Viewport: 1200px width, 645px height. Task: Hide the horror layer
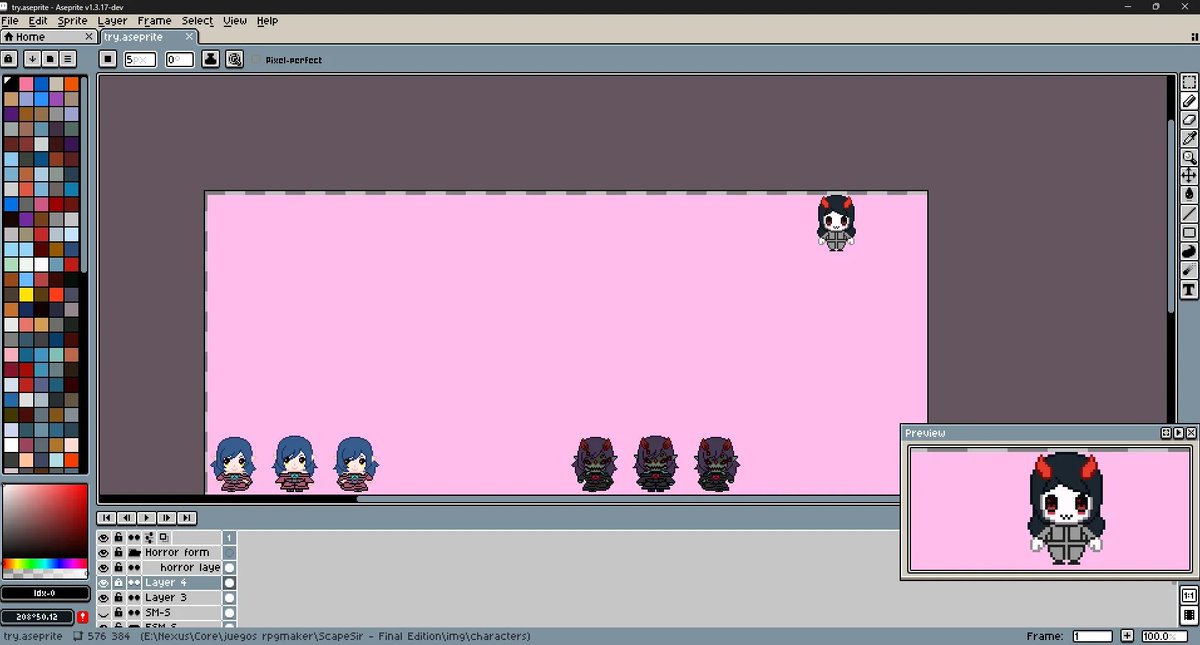(x=103, y=567)
